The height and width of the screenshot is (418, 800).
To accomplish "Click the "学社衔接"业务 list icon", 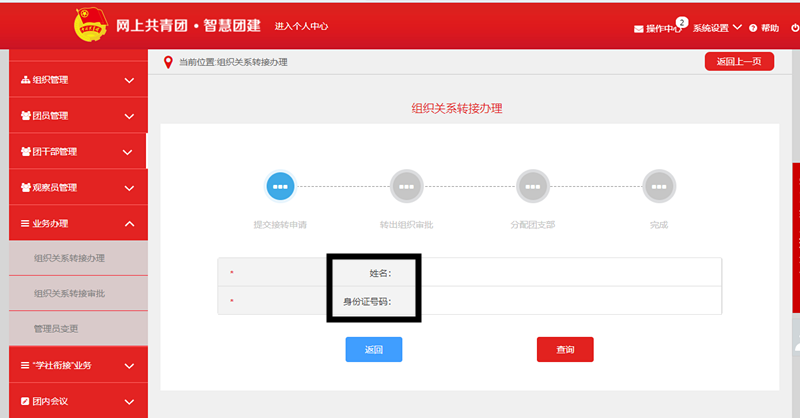I will pos(25,365).
